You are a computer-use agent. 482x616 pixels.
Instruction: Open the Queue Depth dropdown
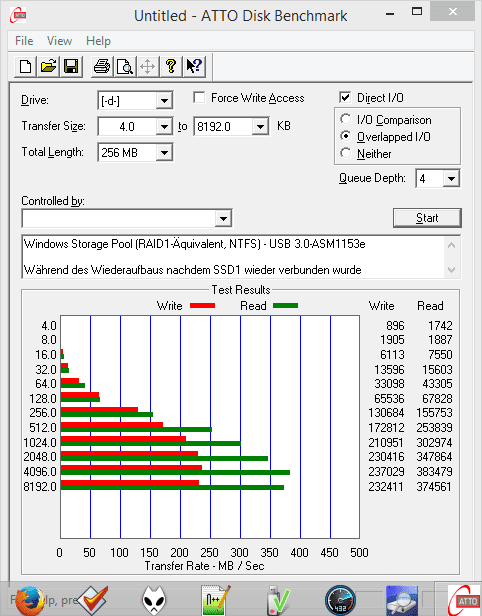point(451,179)
